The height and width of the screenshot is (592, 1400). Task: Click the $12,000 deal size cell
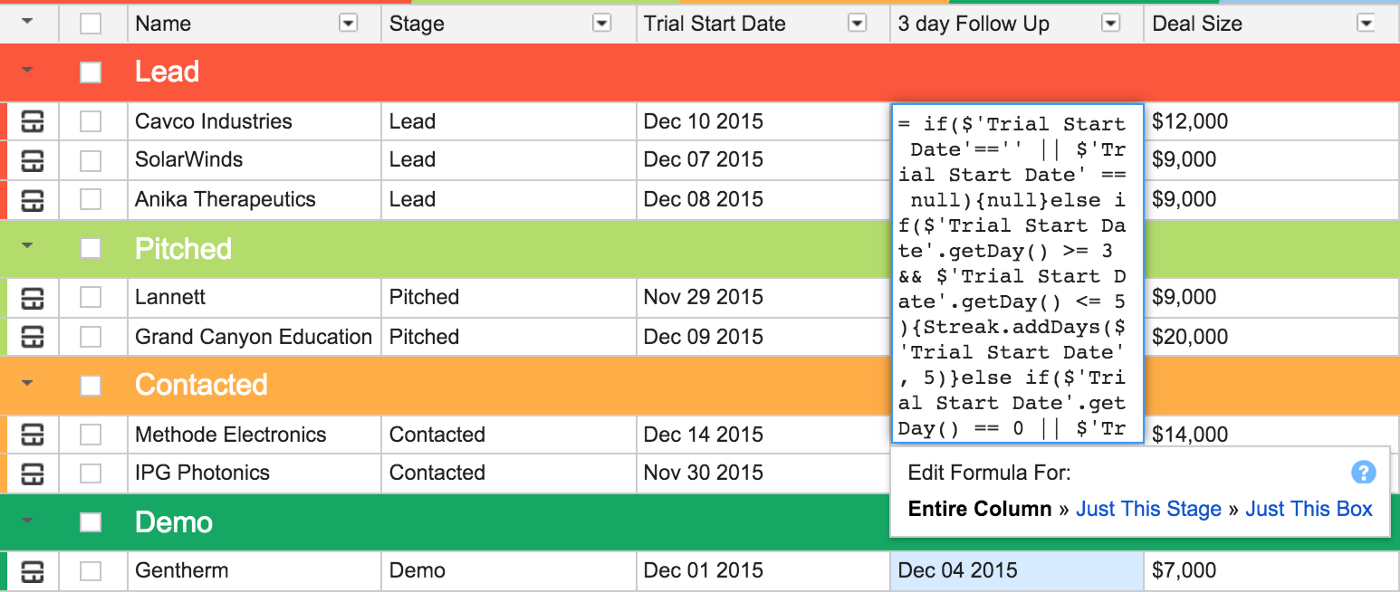(1271, 122)
